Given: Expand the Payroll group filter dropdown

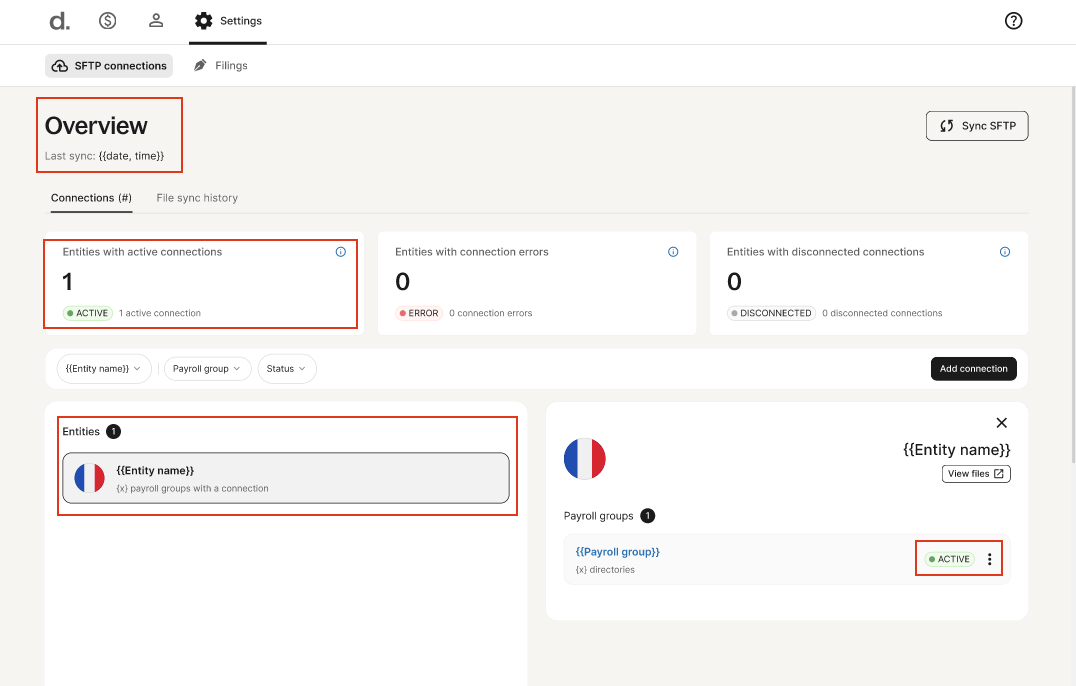Looking at the screenshot, I should coord(207,369).
